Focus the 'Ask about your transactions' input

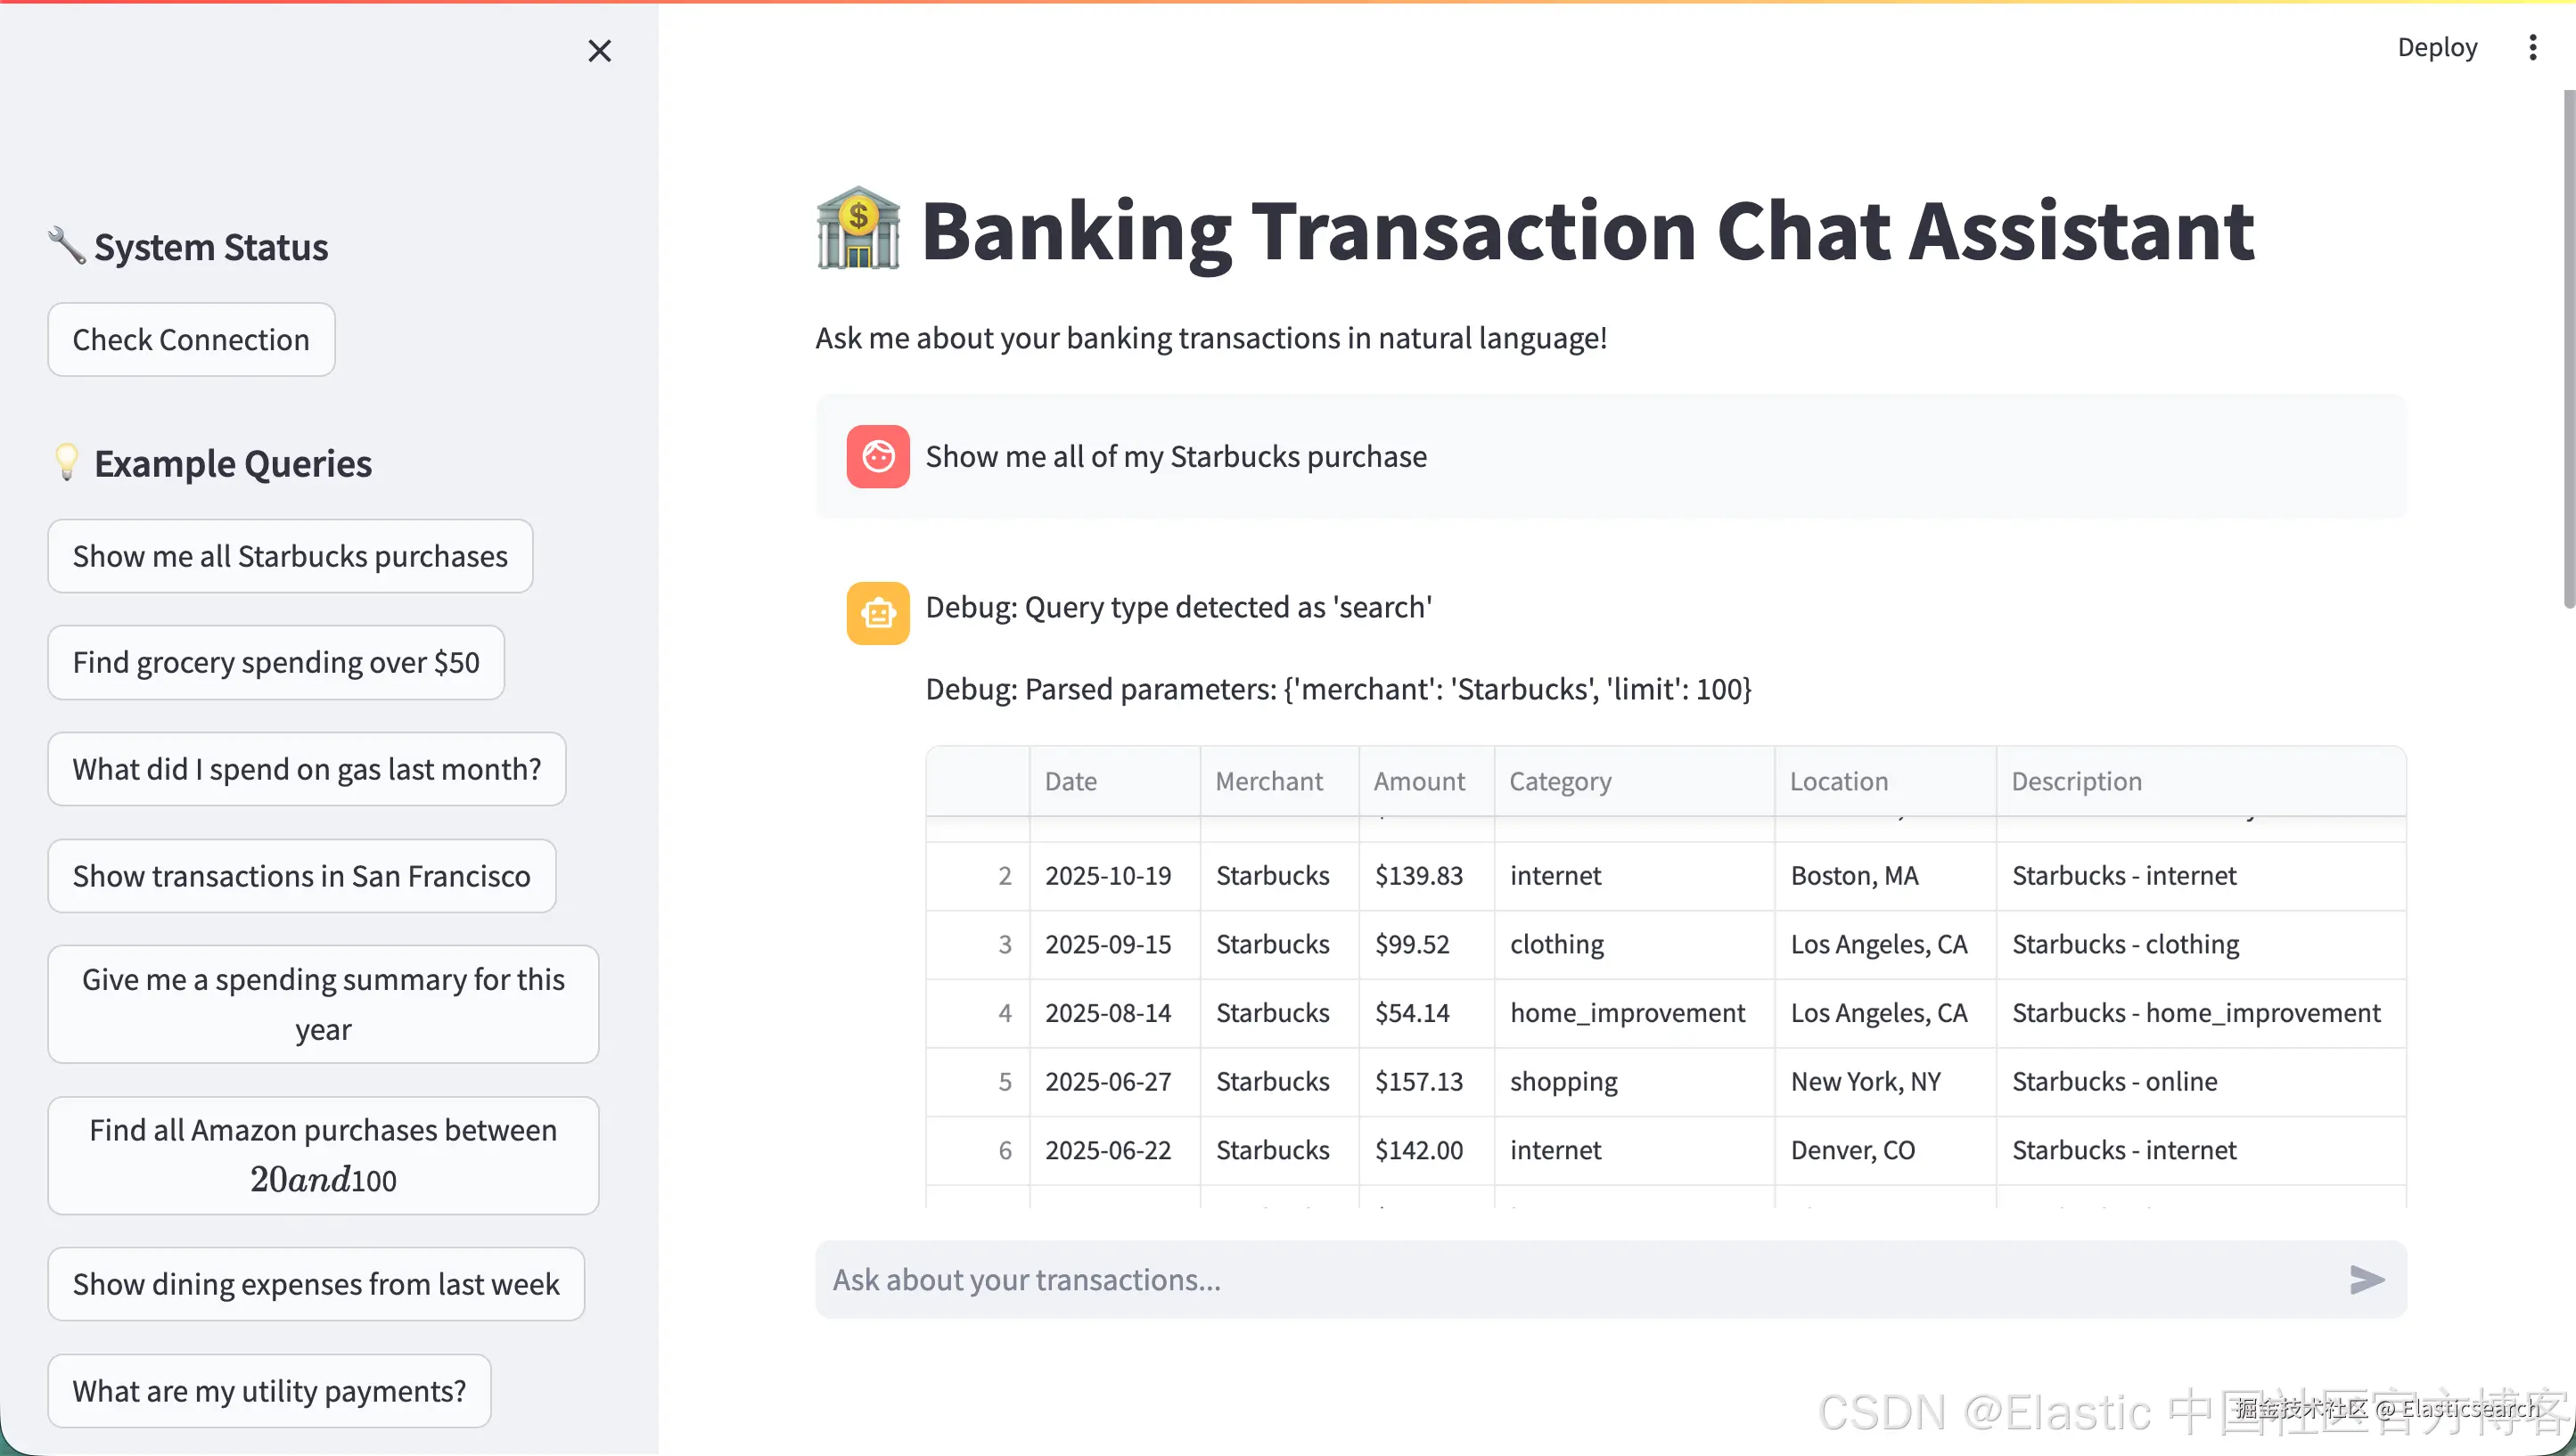point(1570,1279)
